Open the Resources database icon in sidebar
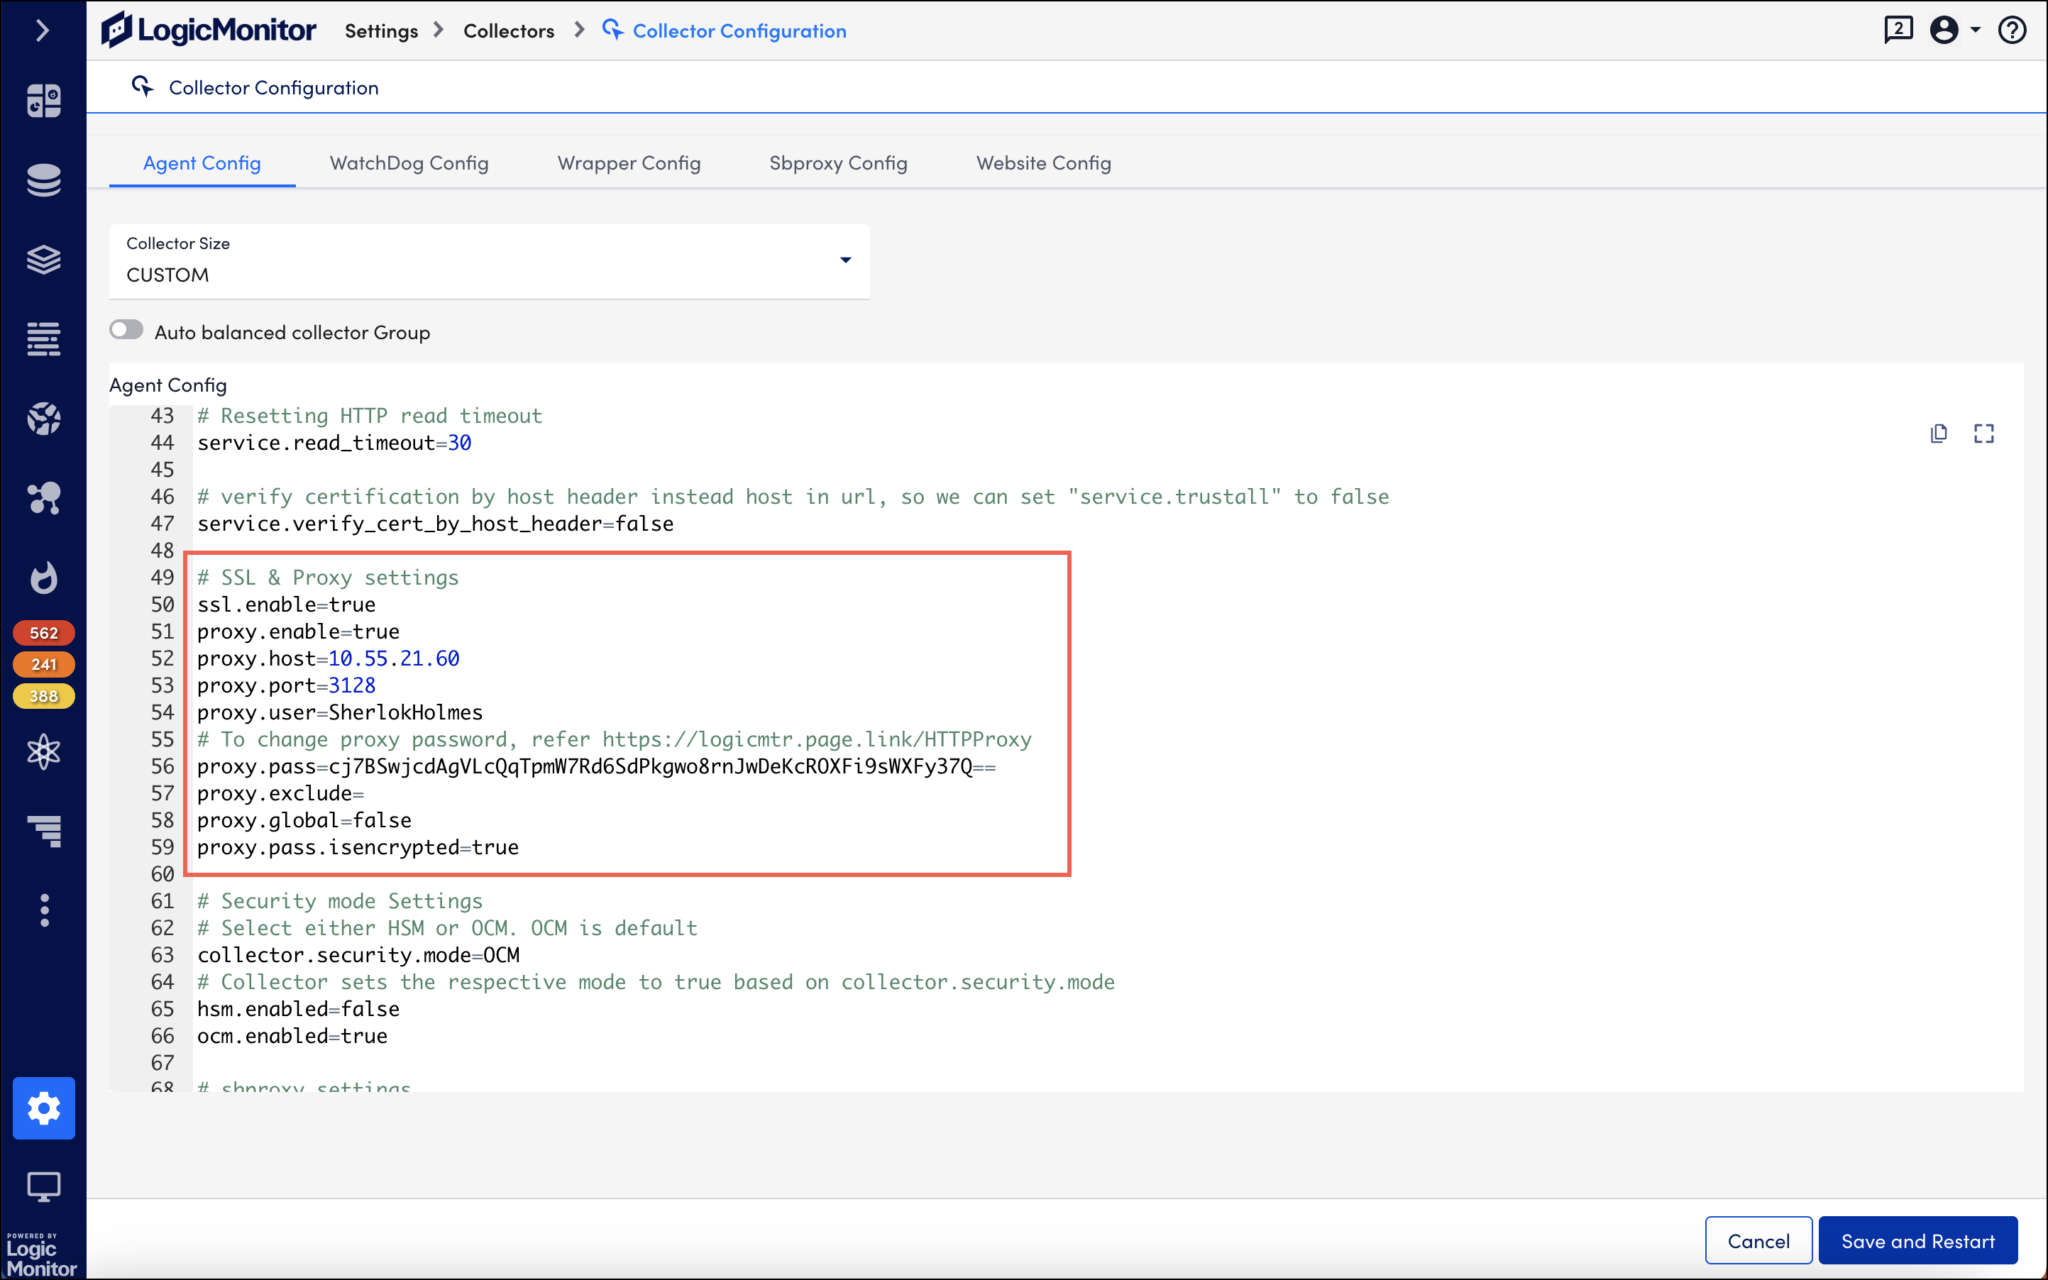This screenshot has width=2048, height=1280. 44,180
